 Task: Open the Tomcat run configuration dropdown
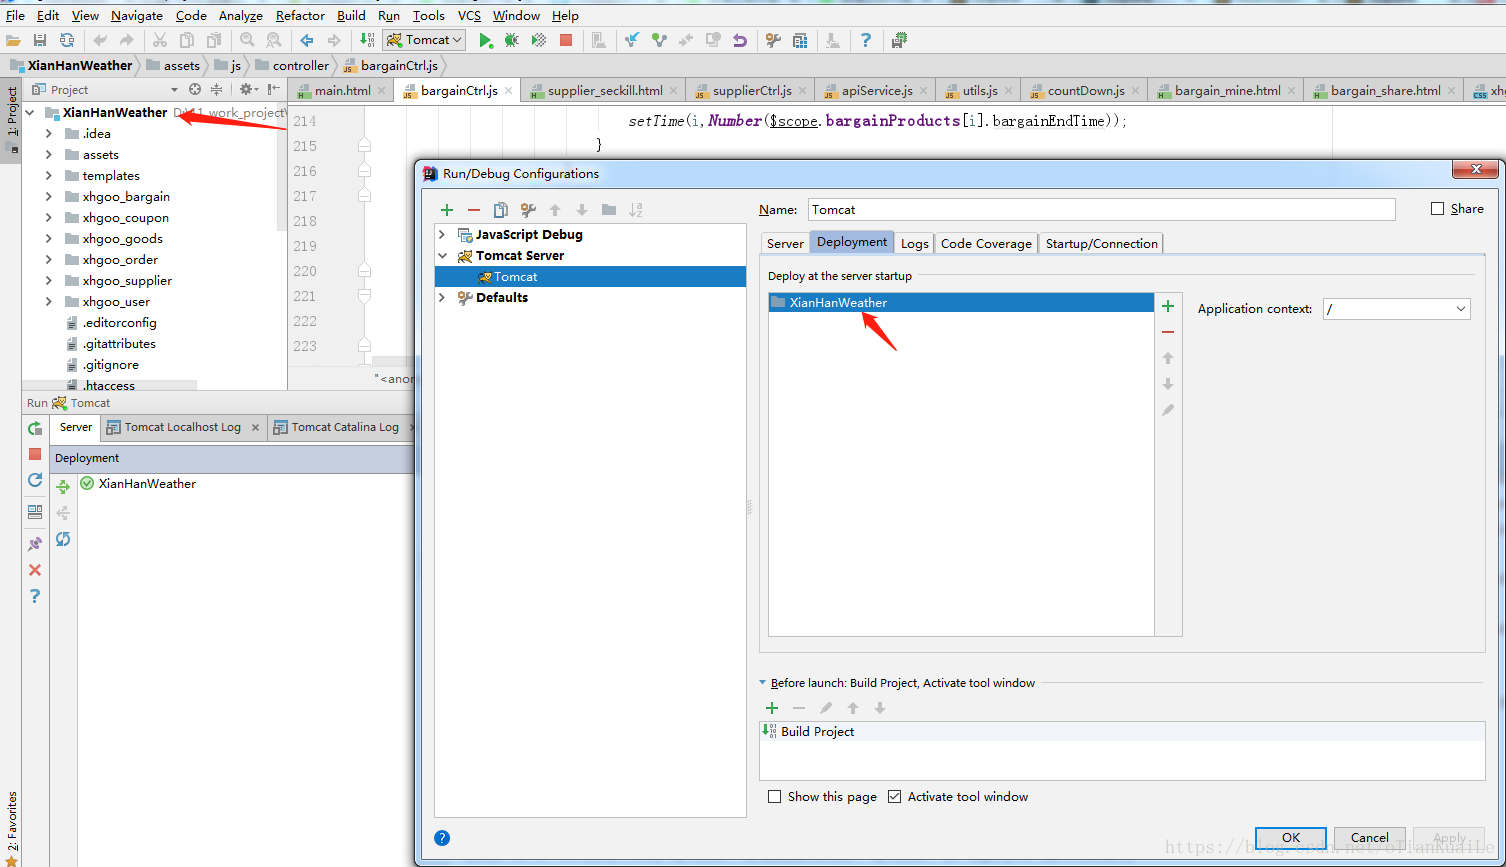(425, 40)
